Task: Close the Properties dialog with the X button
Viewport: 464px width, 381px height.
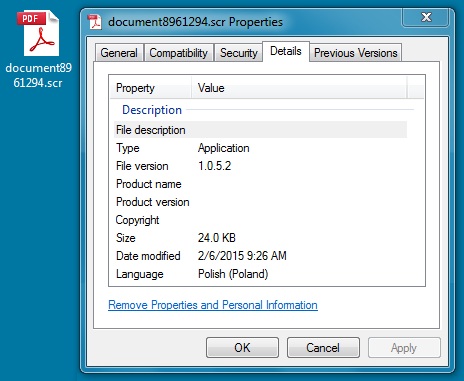Action: [x=426, y=17]
